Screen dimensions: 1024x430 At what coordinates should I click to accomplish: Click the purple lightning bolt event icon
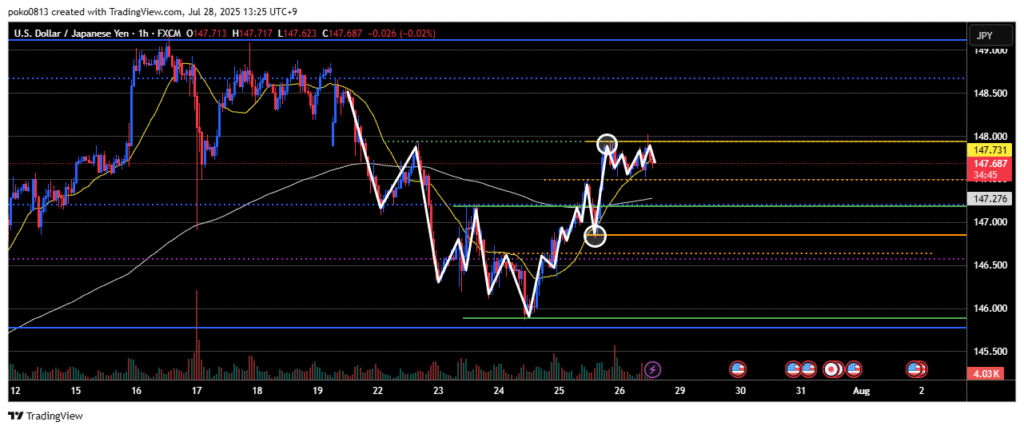[x=652, y=369]
